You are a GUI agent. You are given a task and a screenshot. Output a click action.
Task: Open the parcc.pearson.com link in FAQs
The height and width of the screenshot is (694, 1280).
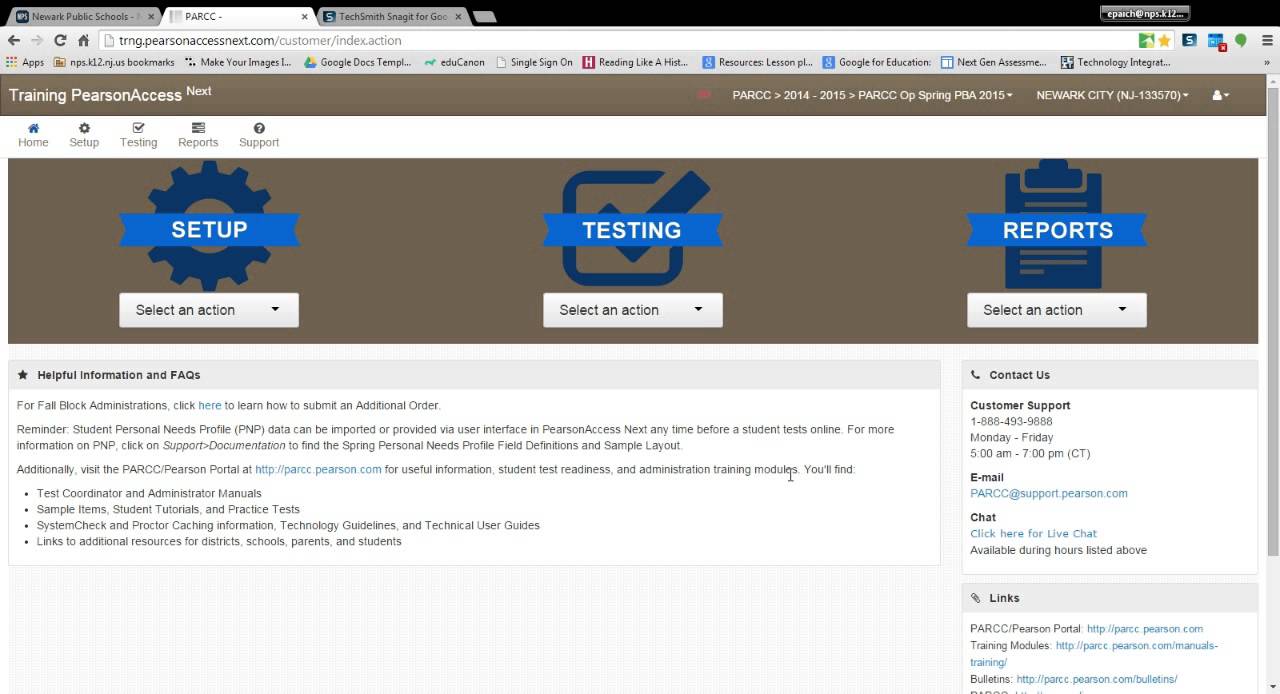(318, 469)
